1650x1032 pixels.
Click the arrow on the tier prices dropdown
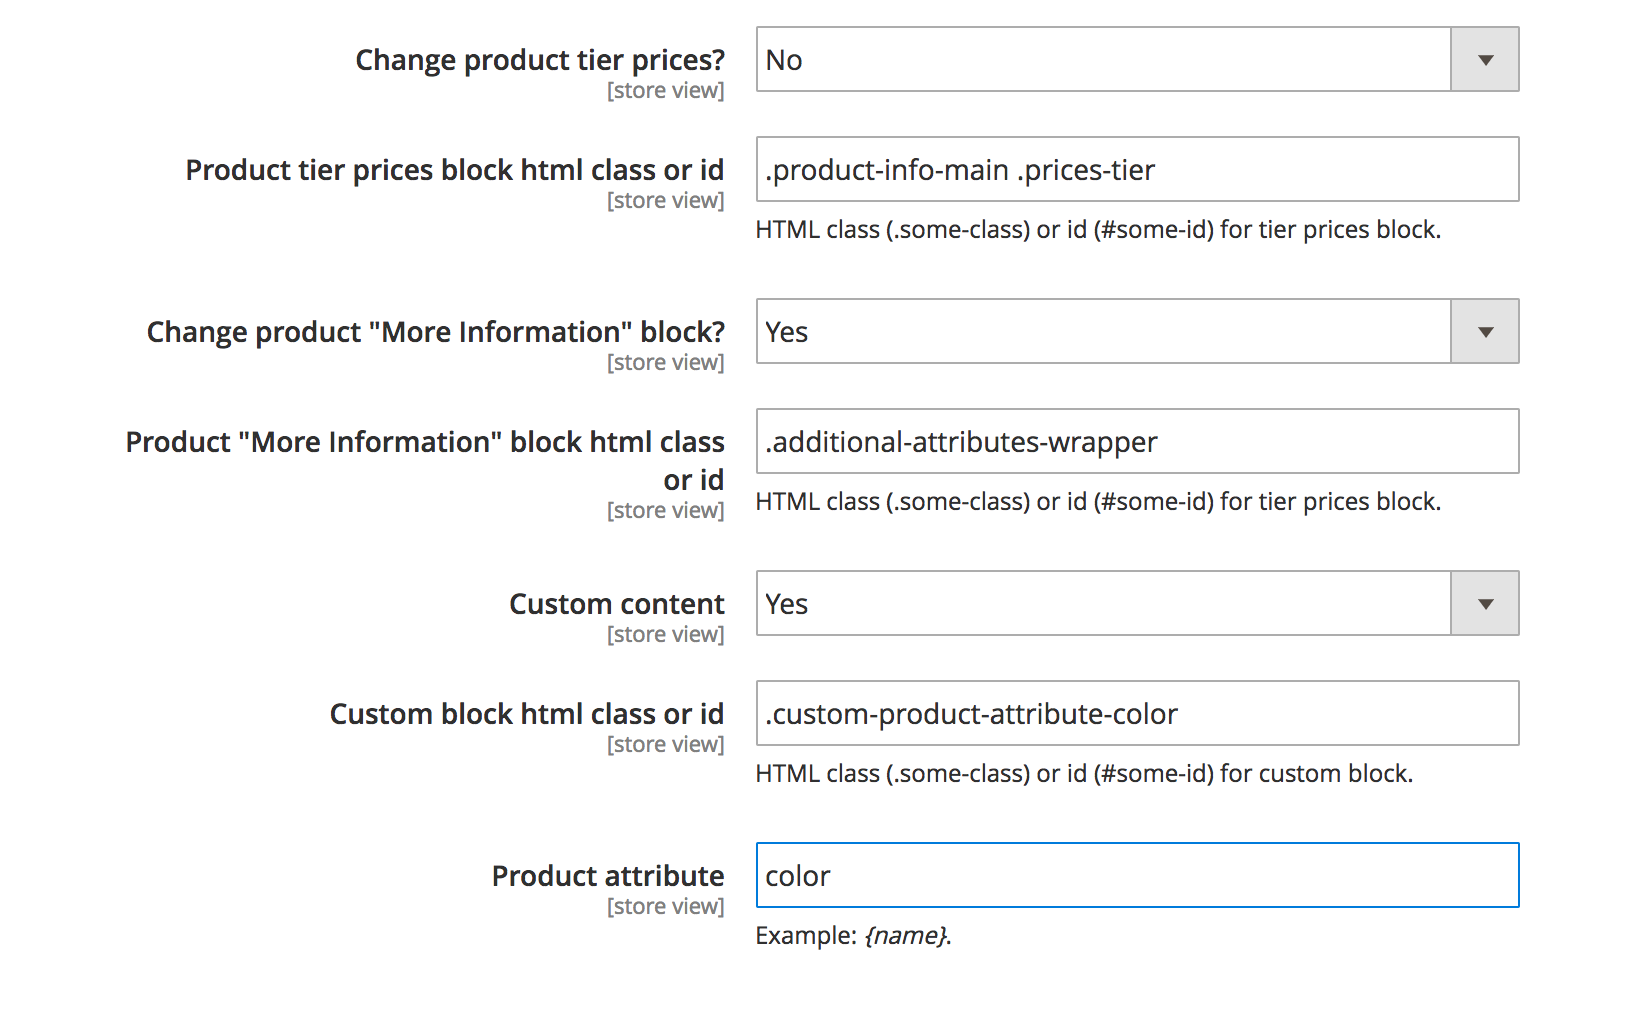coord(1485,60)
